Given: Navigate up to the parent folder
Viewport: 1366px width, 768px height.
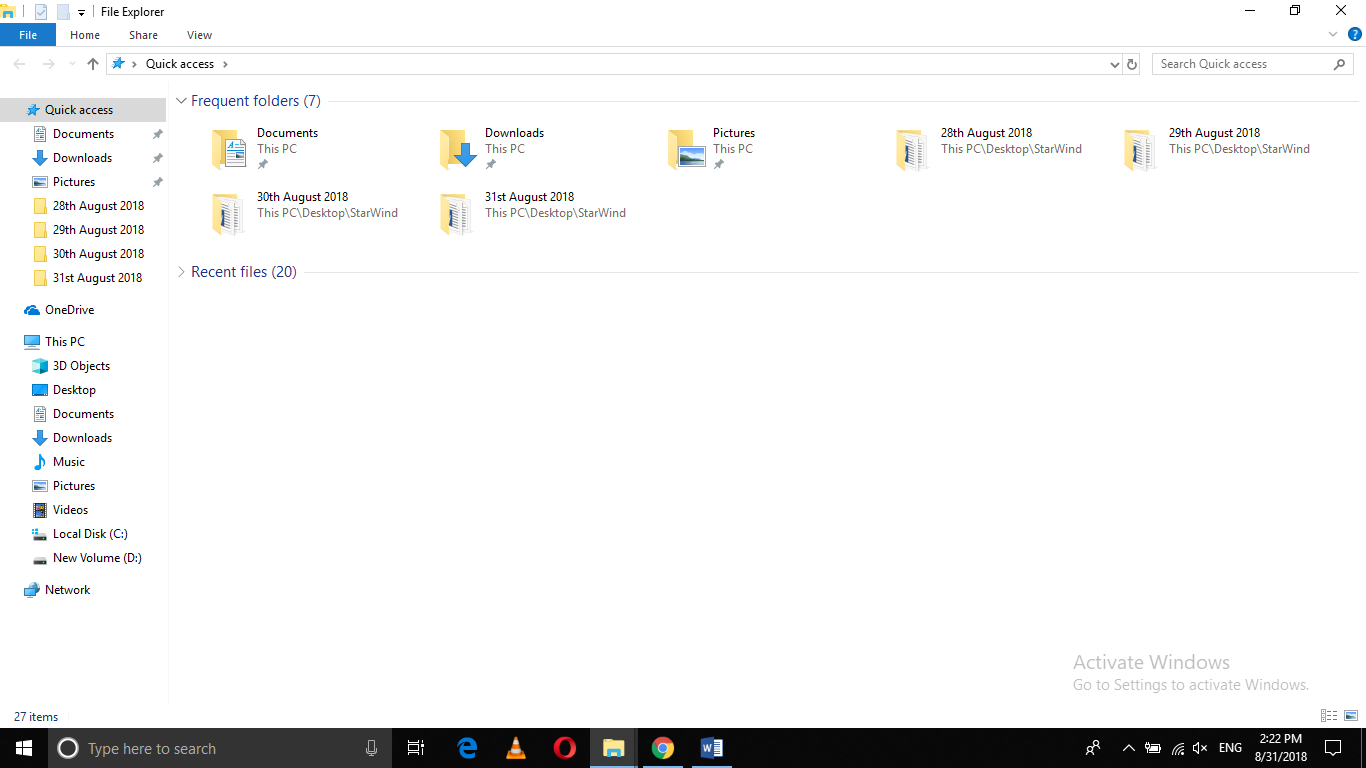Looking at the screenshot, I should point(92,63).
